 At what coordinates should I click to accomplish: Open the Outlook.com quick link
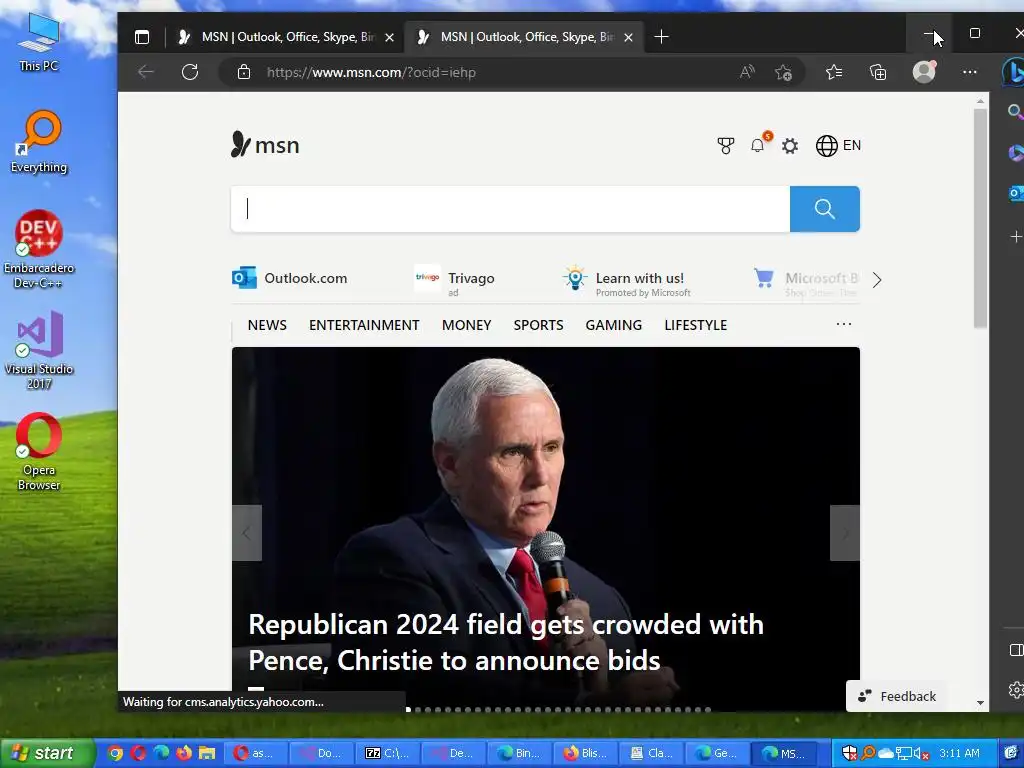tap(290, 278)
